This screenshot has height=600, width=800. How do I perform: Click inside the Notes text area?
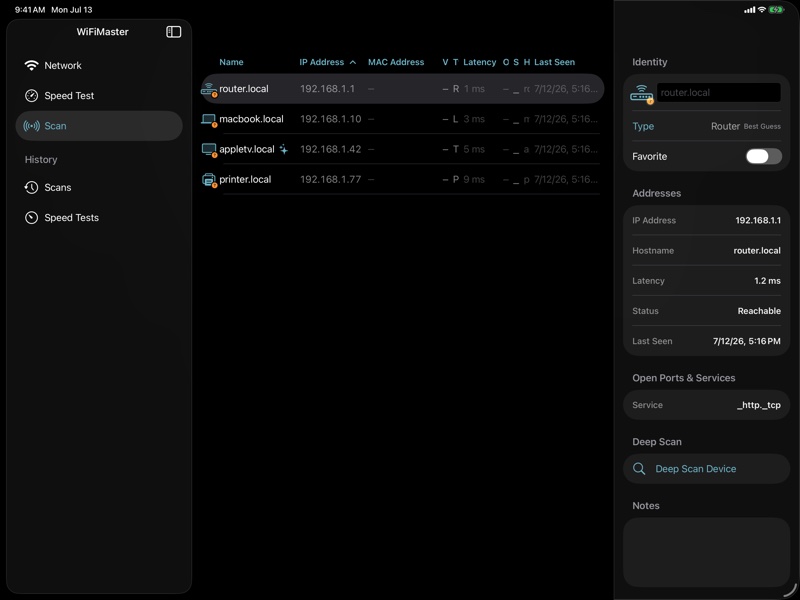pyautogui.click(x=707, y=552)
